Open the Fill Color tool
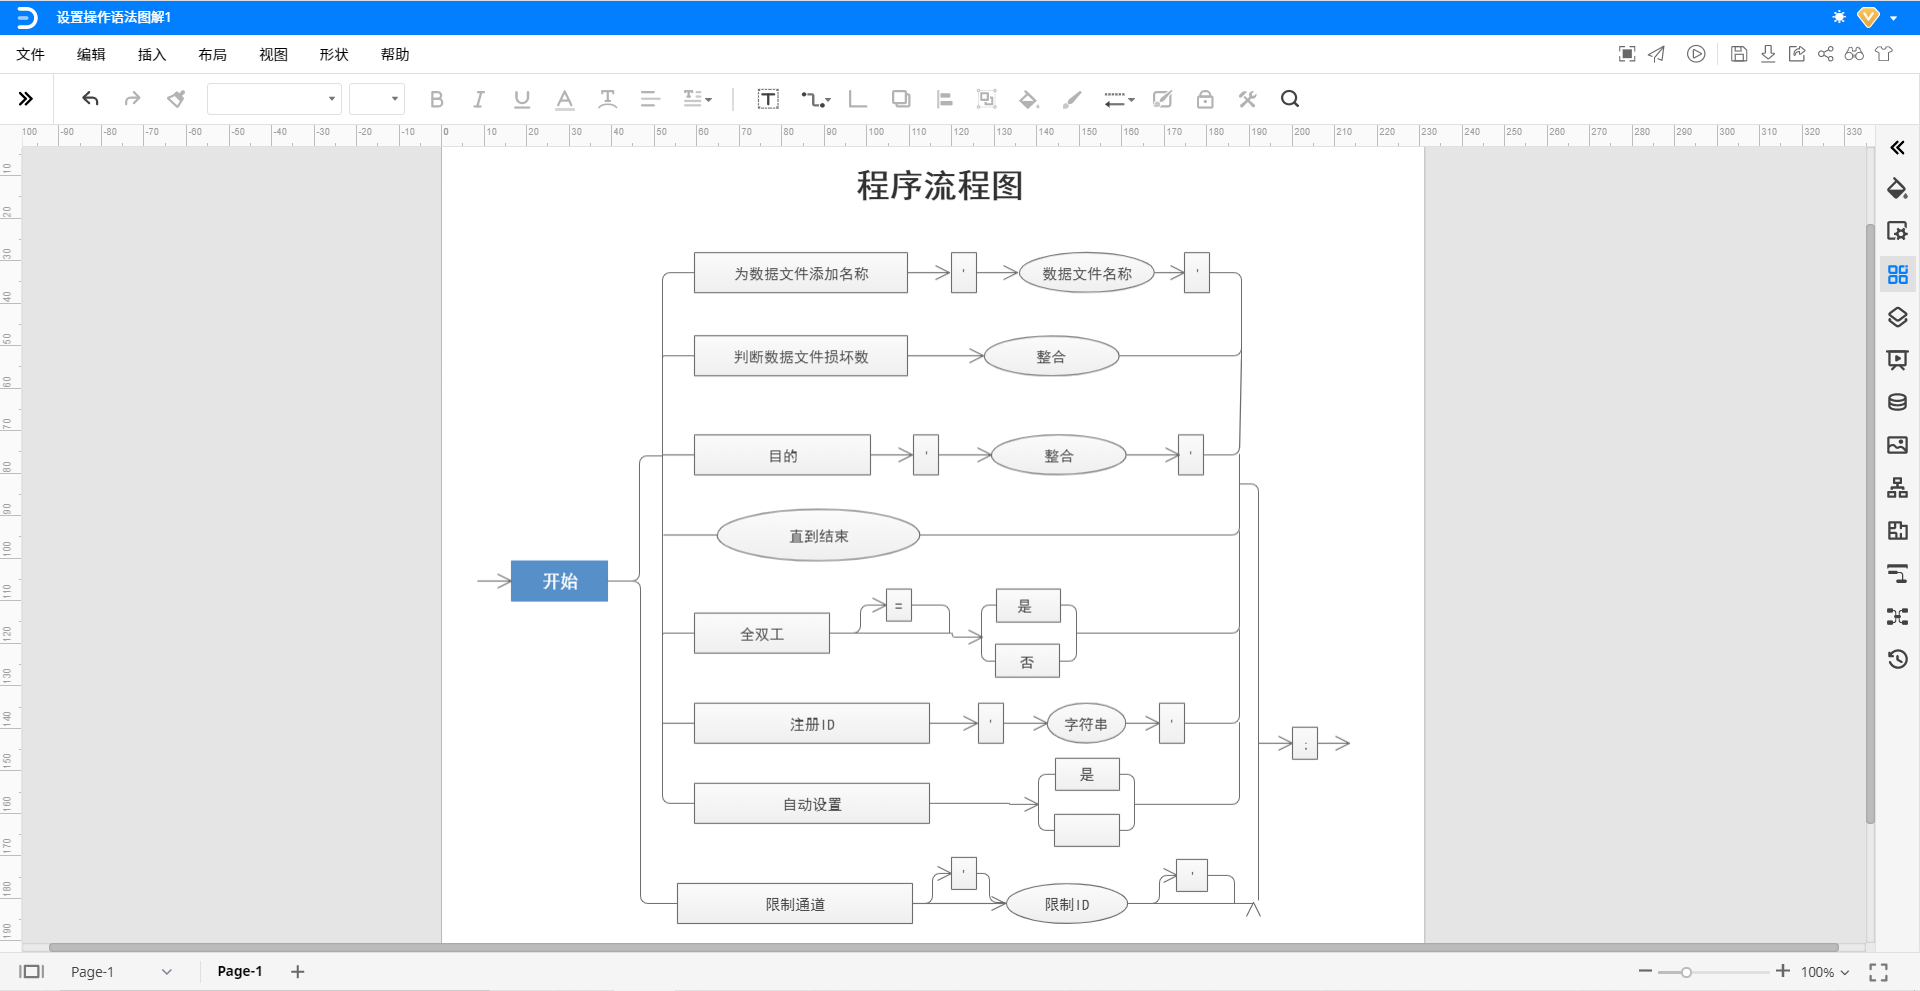The width and height of the screenshot is (1920, 991). pyautogui.click(x=1029, y=99)
